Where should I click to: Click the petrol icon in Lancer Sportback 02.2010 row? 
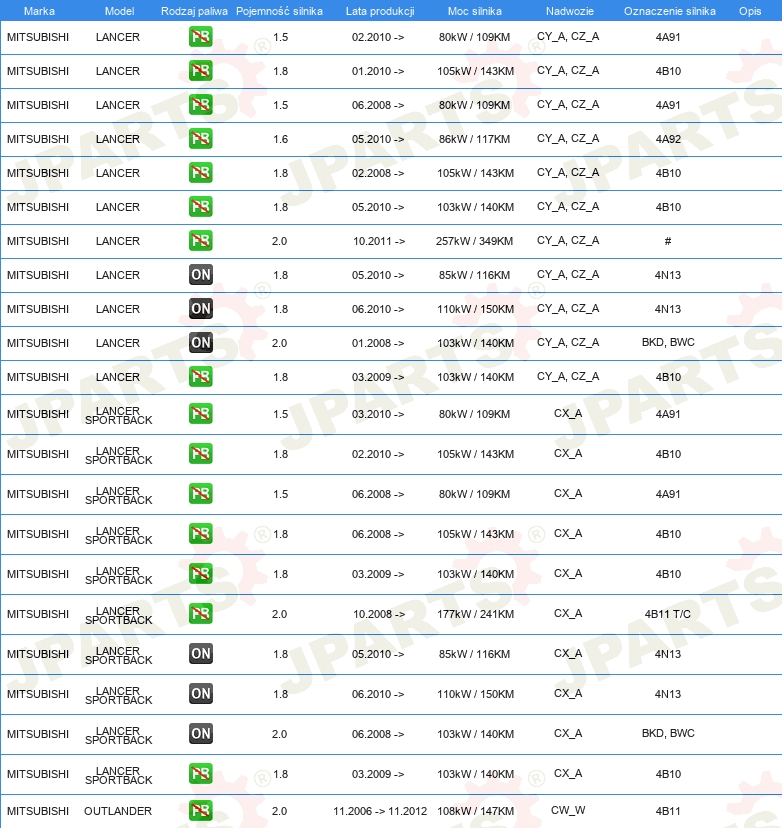pyautogui.click(x=201, y=454)
